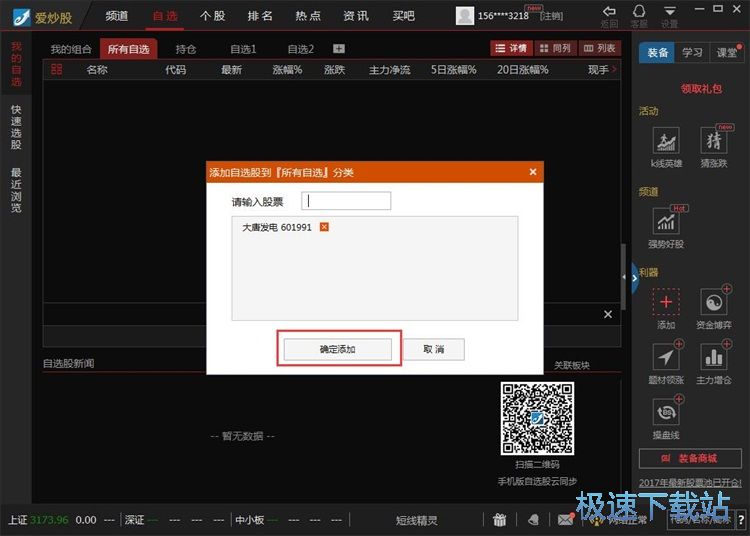Switch to 列表 list view
Screen dimensions: 750x536
coord(599,48)
